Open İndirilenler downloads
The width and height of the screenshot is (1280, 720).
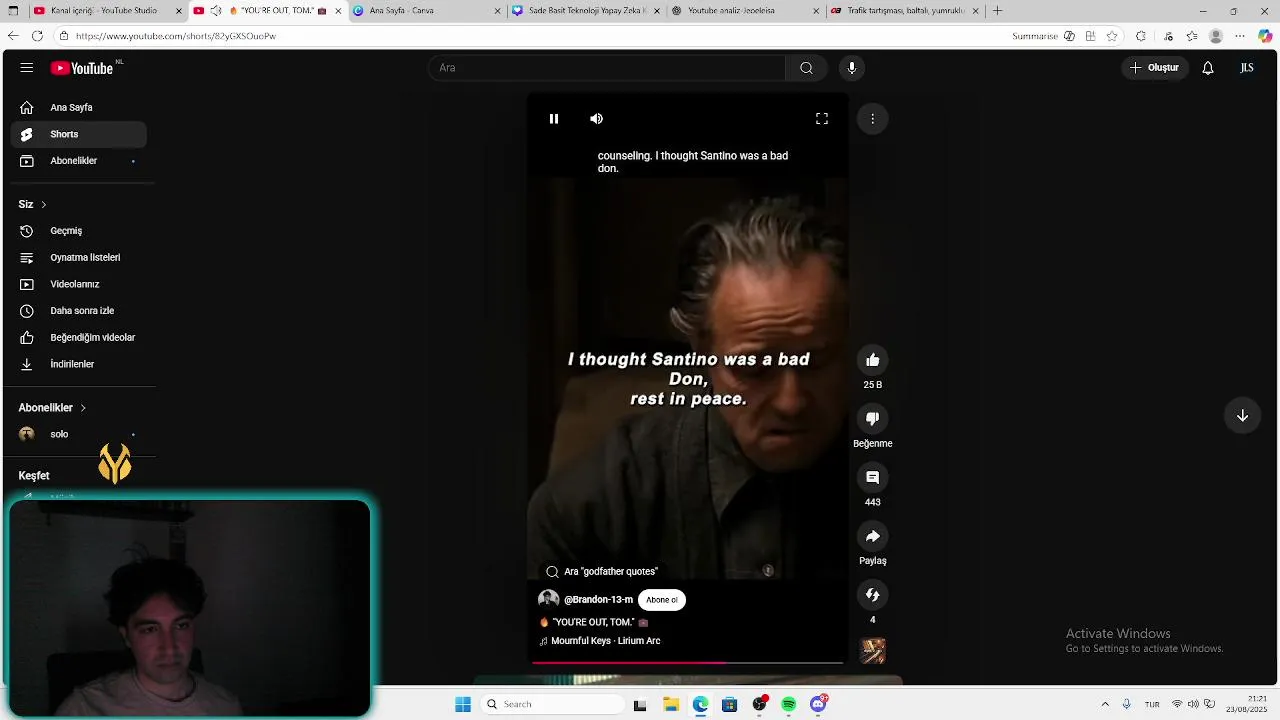tap(79, 364)
